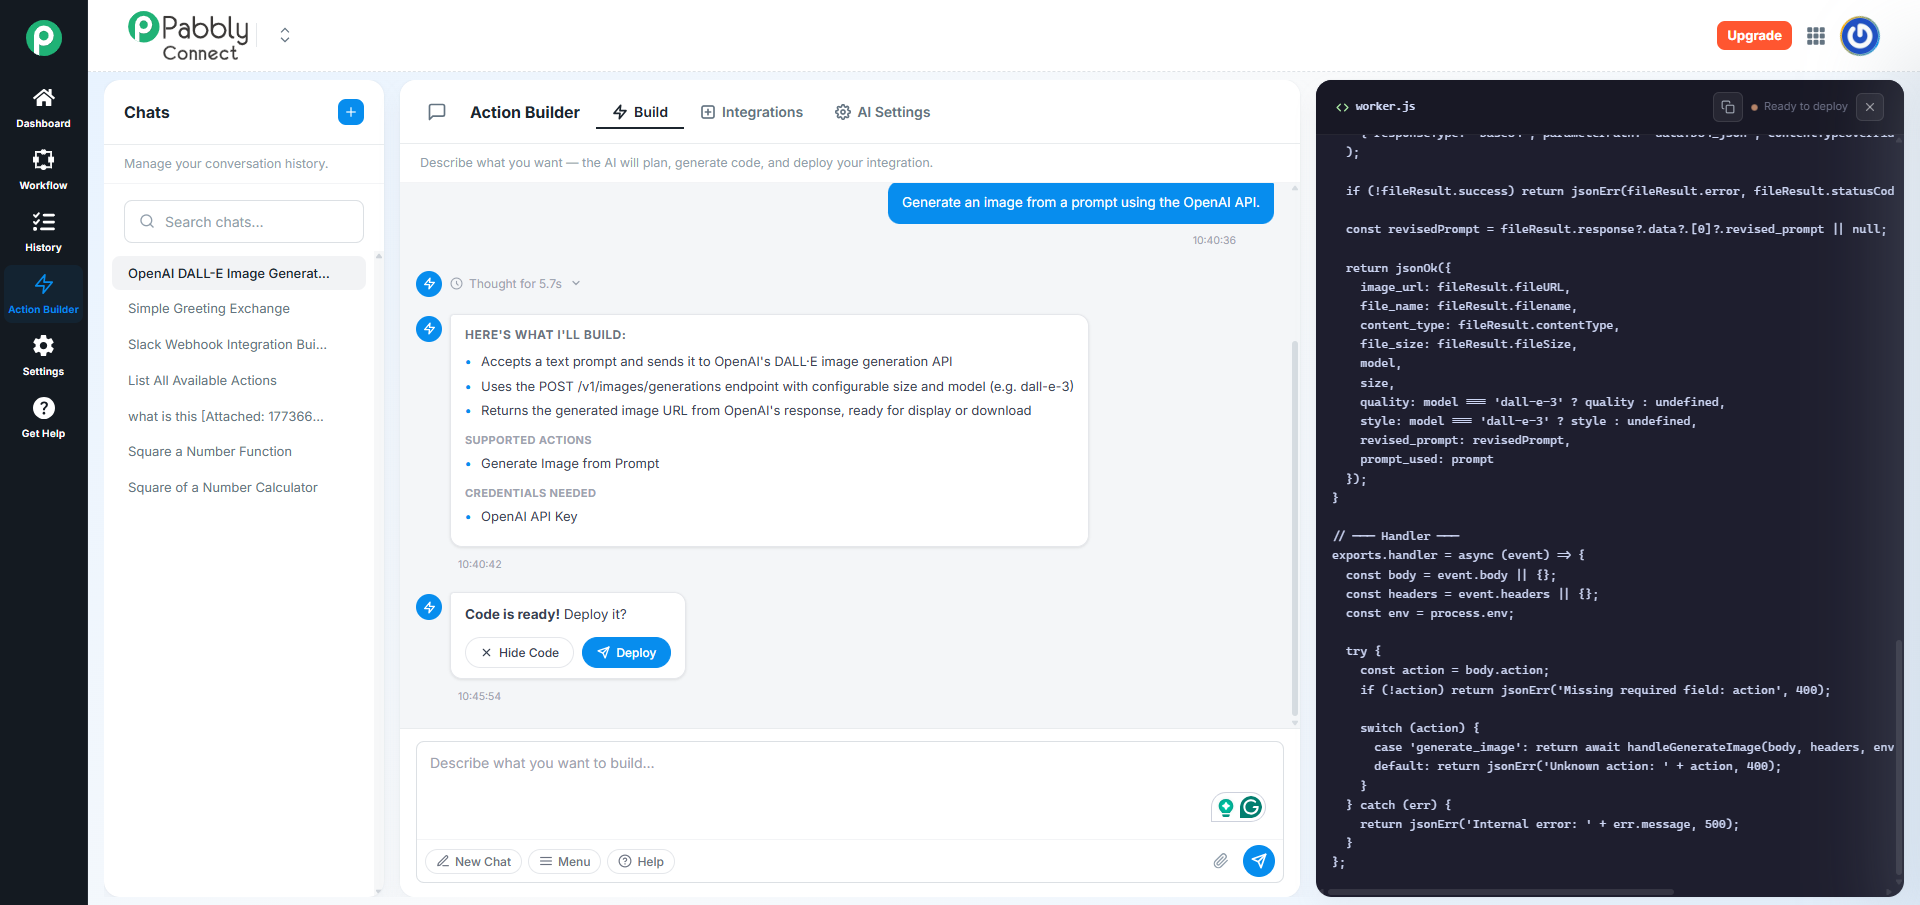This screenshot has width=1920, height=905.
Task: Hide the code panel using Hide Code
Action: point(519,653)
